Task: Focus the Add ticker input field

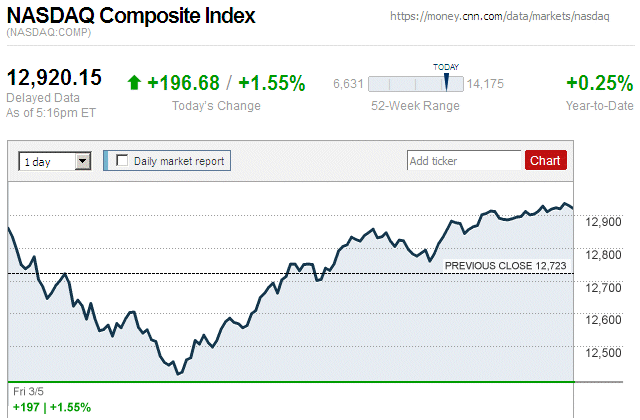Action: pyautogui.click(x=464, y=160)
